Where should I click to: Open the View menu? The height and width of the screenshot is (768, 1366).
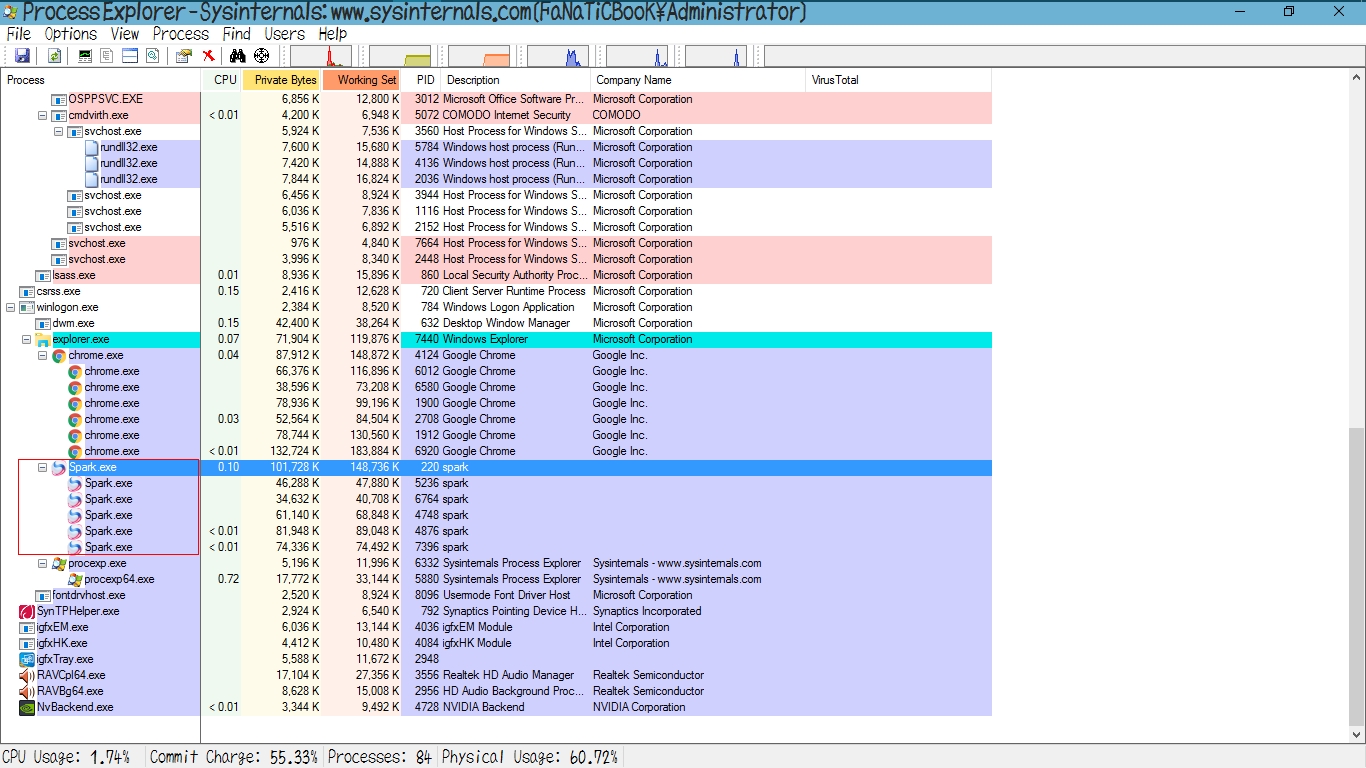(125, 34)
